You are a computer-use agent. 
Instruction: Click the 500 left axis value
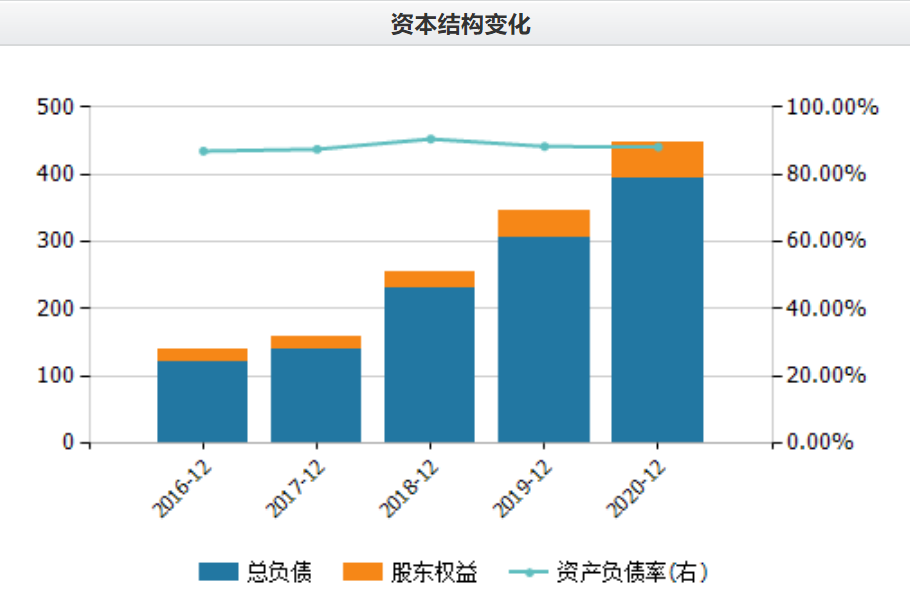tap(56, 107)
